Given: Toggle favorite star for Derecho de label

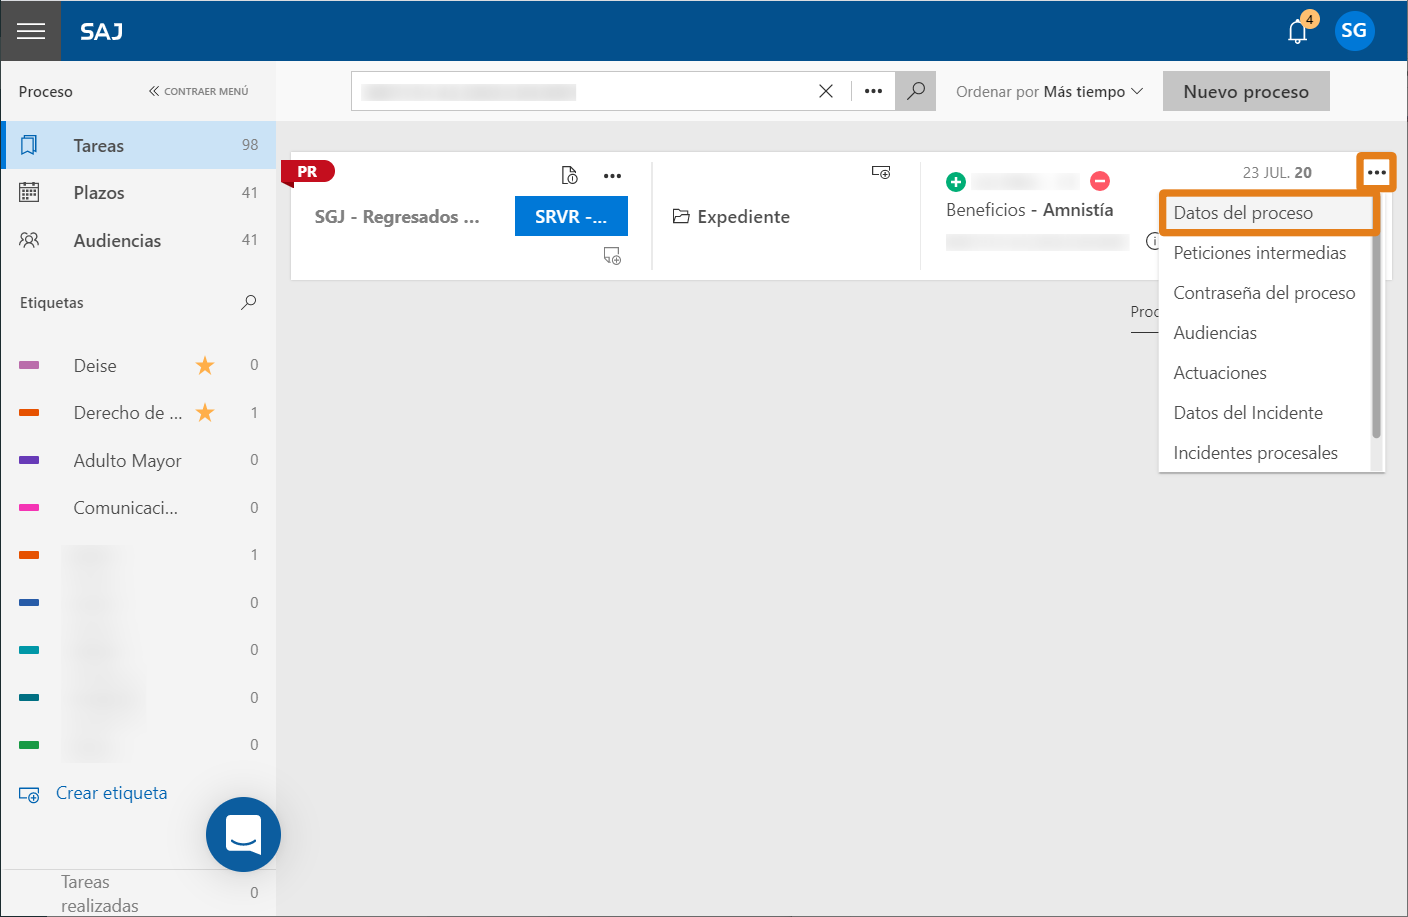Looking at the screenshot, I should point(205,412).
